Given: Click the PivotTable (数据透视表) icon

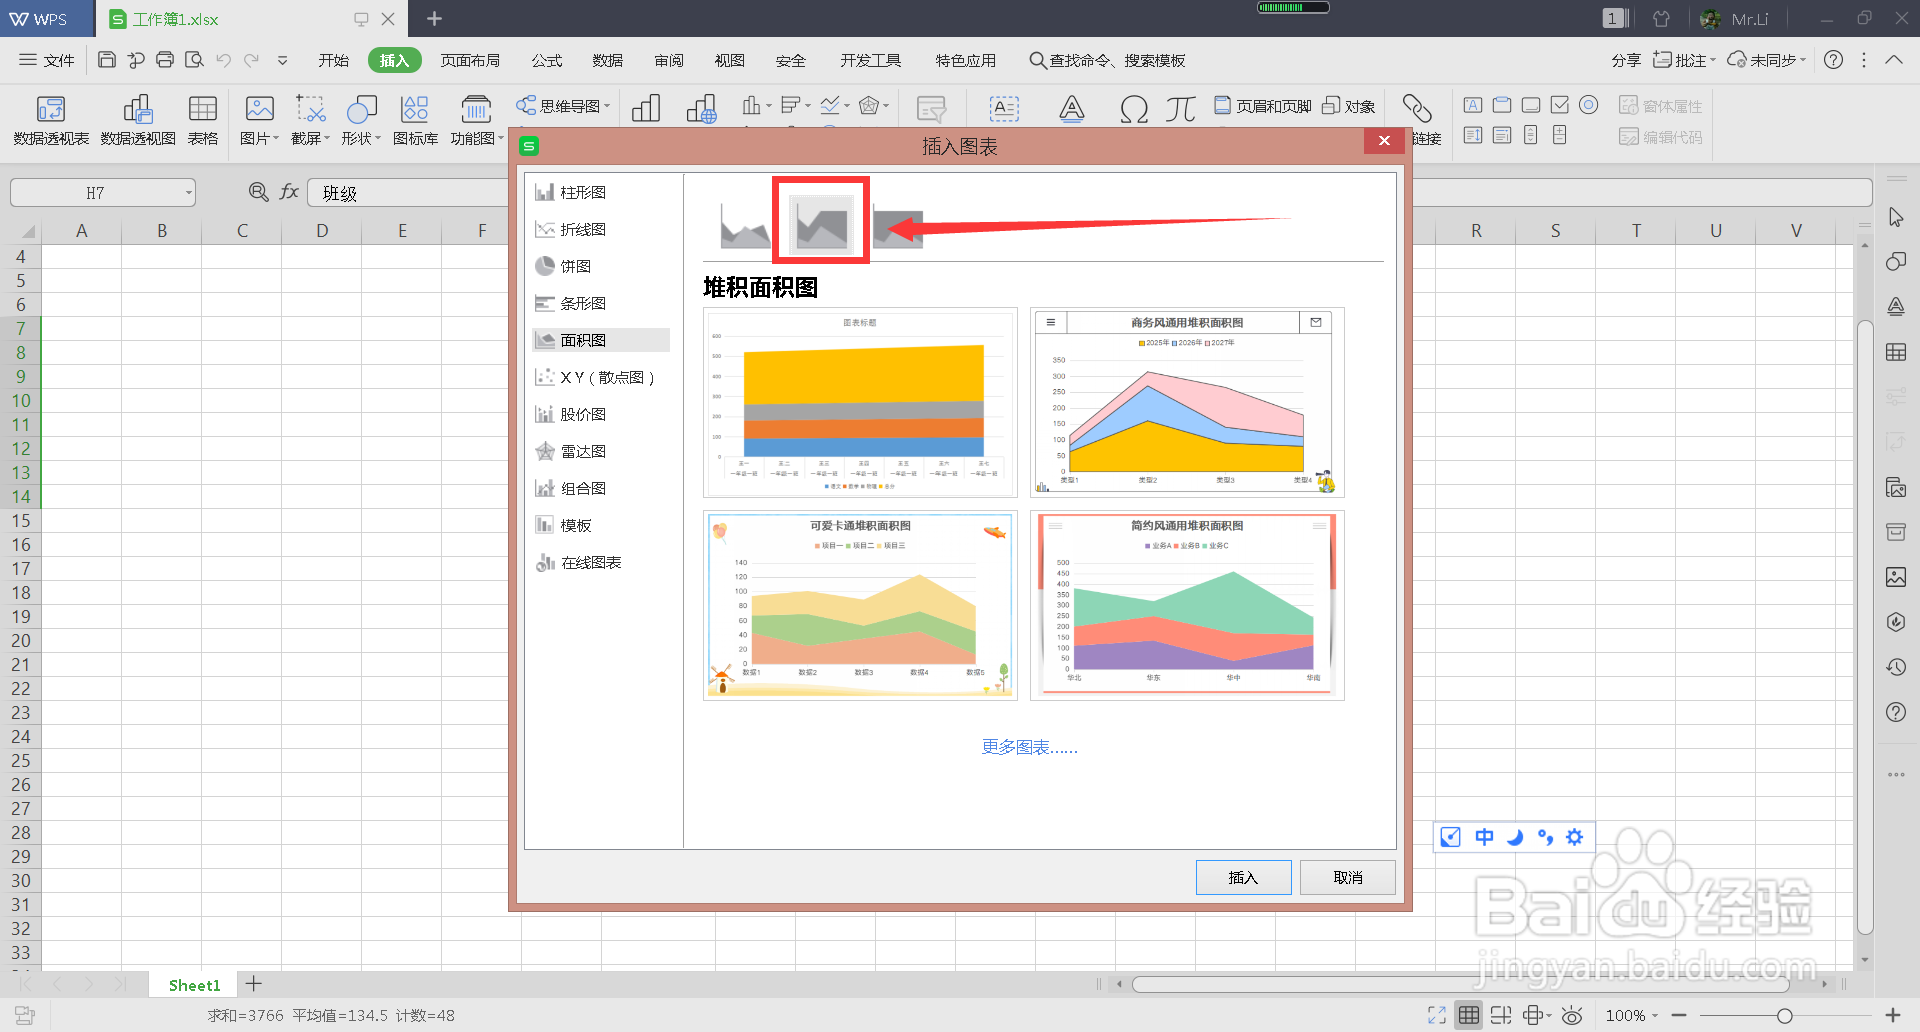Looking at the screenshot, I should tap(51, 108).
